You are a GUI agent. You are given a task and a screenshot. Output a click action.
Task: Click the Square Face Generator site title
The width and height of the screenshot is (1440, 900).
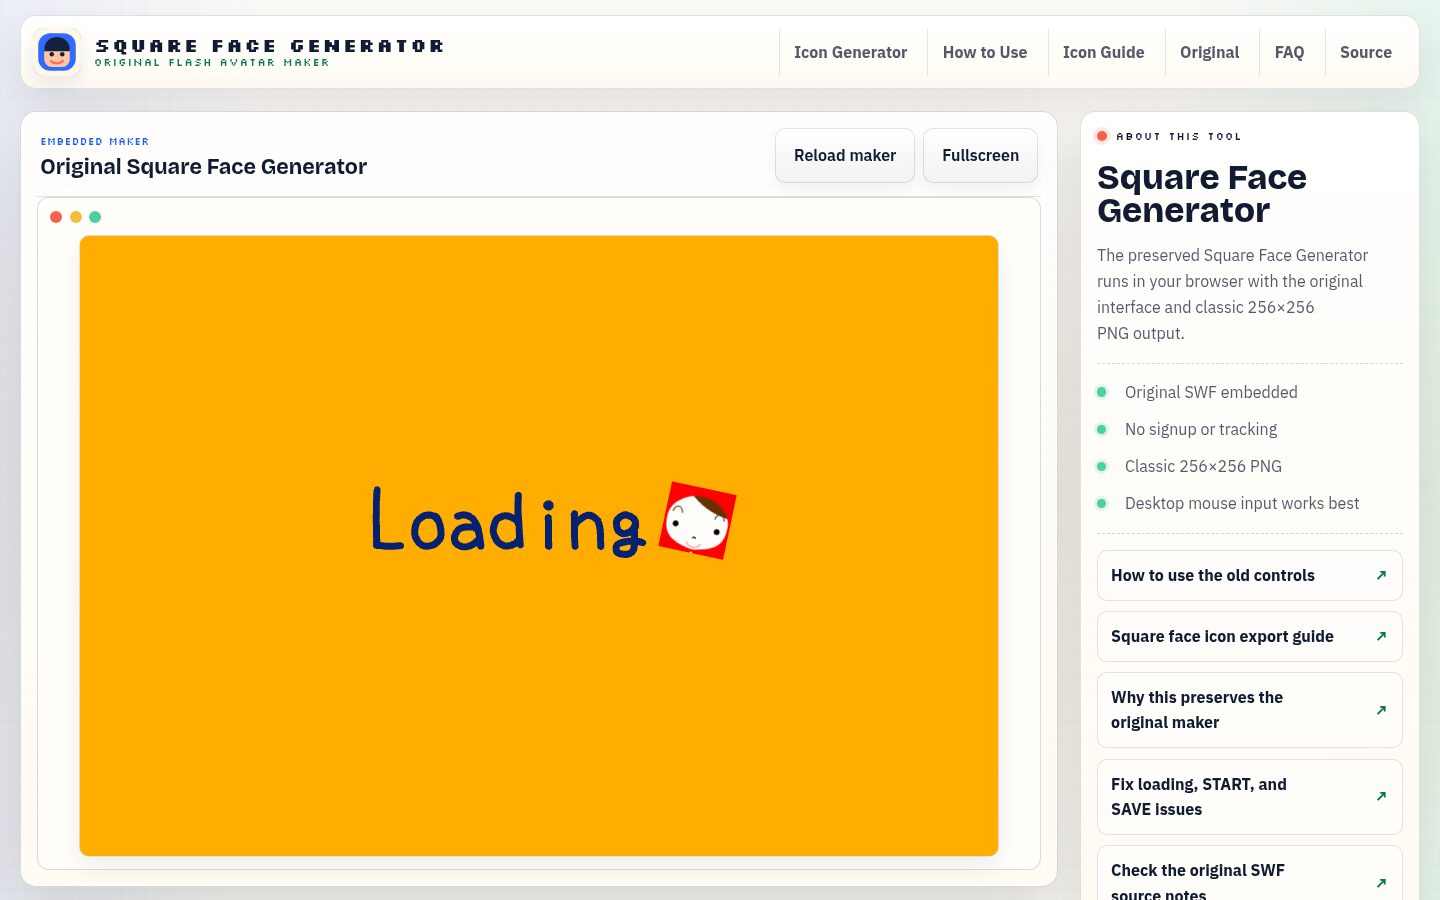click(269, 46)
